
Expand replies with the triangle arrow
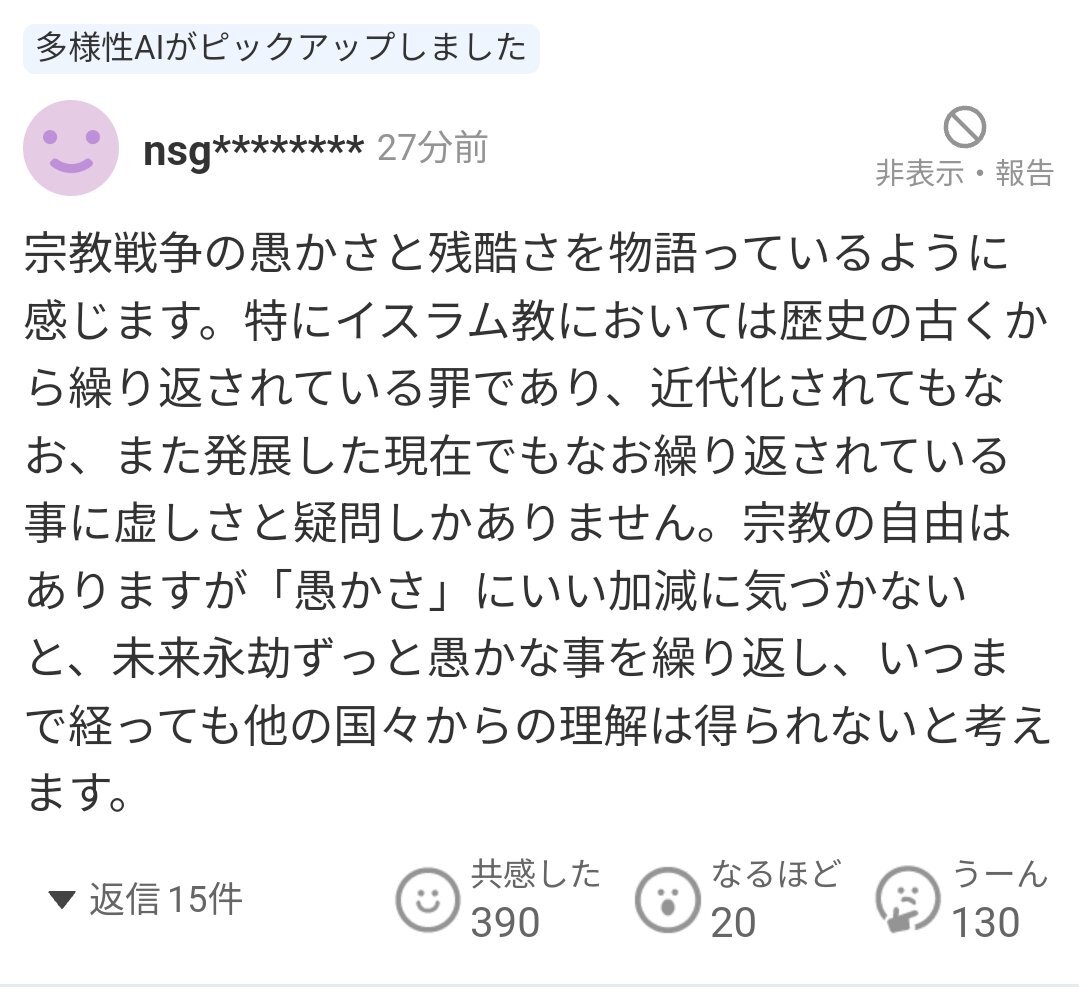(62, 900)
